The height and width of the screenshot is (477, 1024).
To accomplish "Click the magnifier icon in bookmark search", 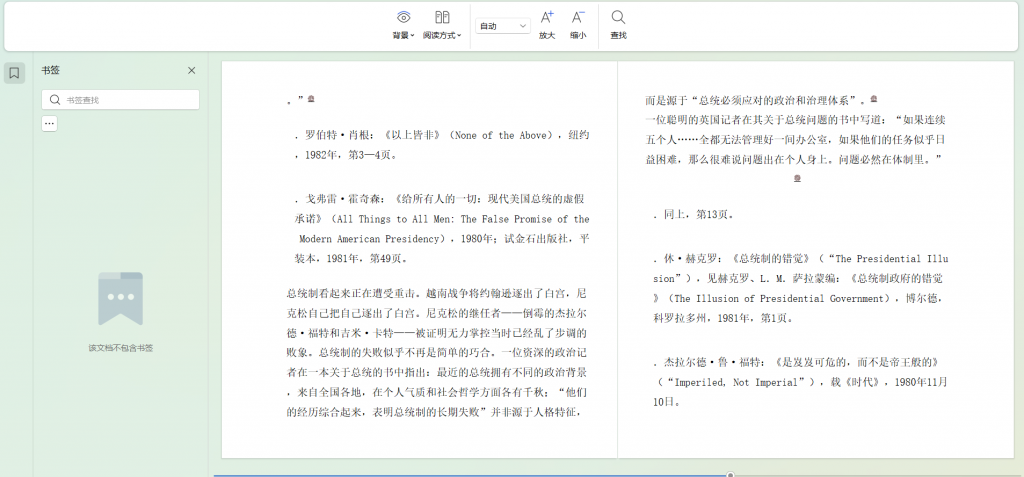I will [55, 100].
